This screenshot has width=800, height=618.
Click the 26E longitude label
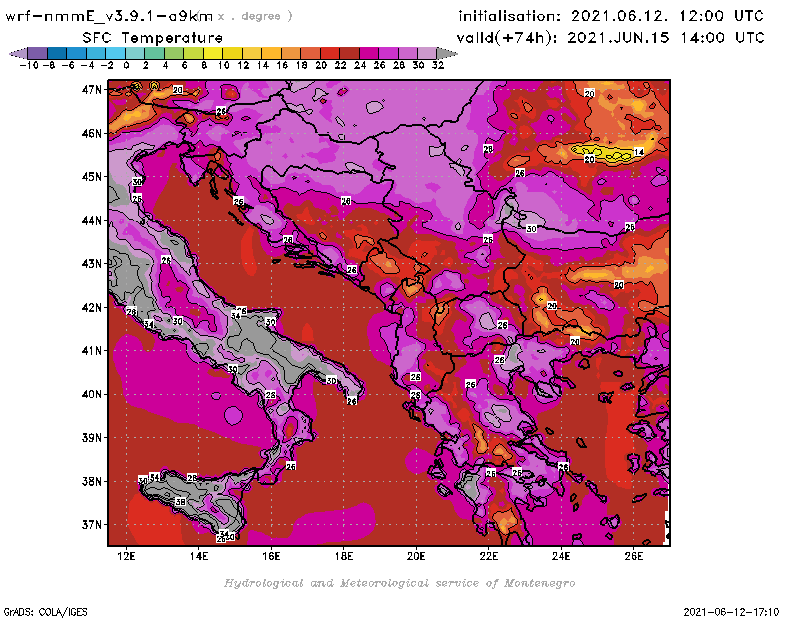[633, 556]
